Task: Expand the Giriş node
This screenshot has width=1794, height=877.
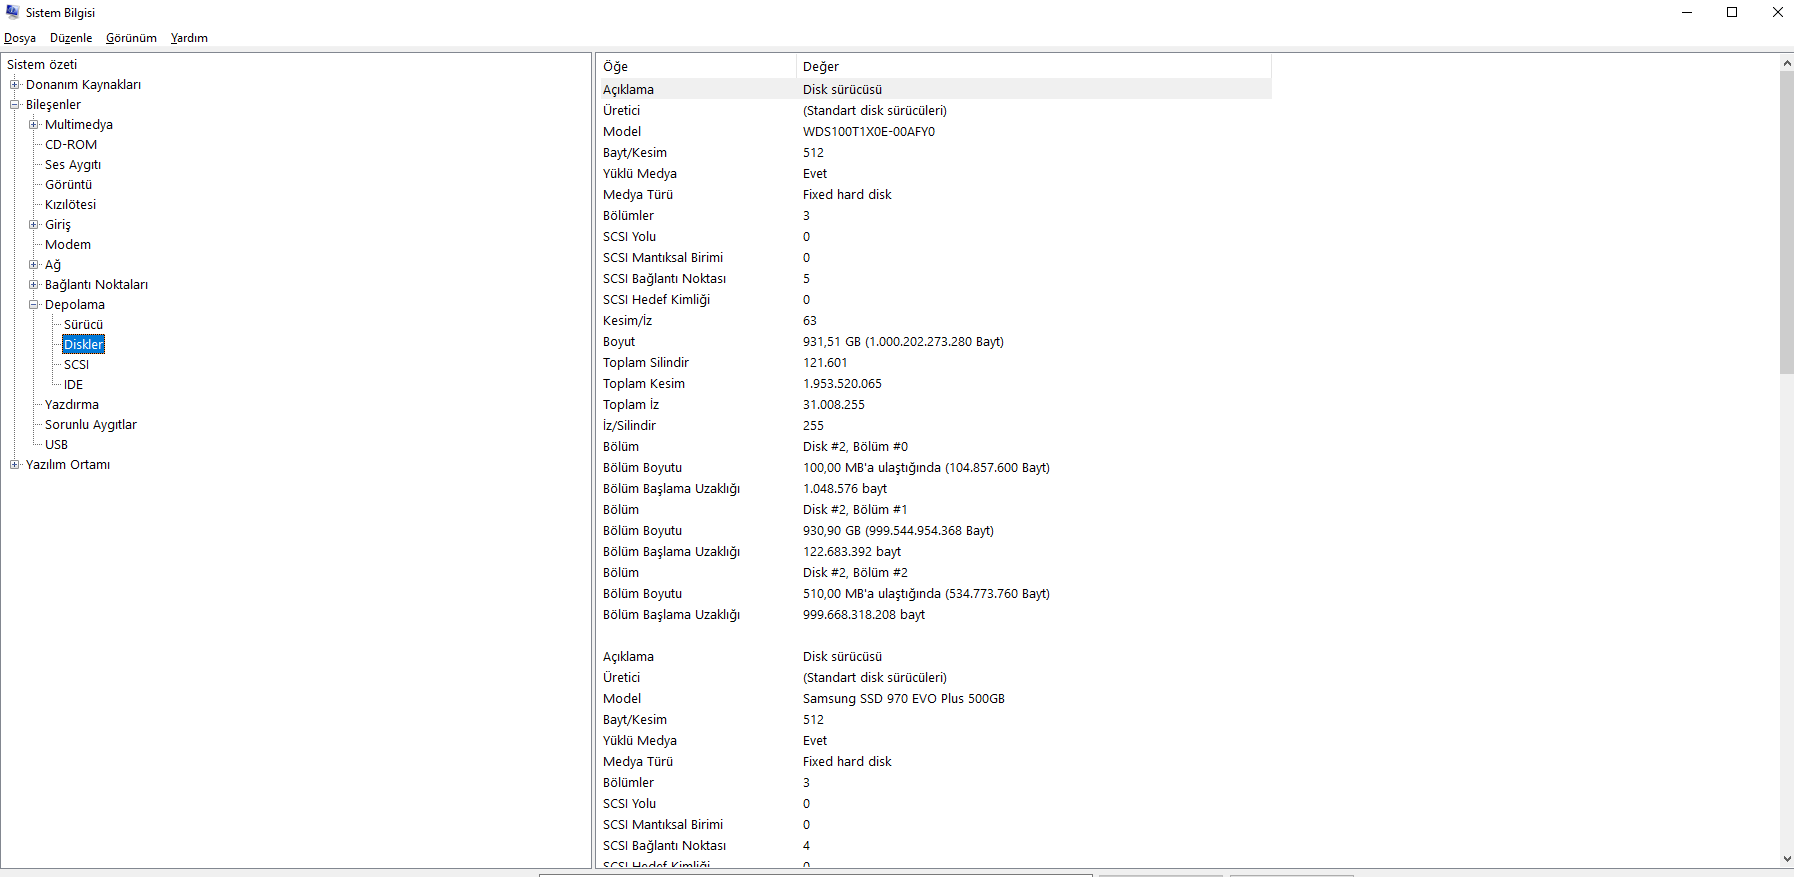Action: [x=34, y=225]
